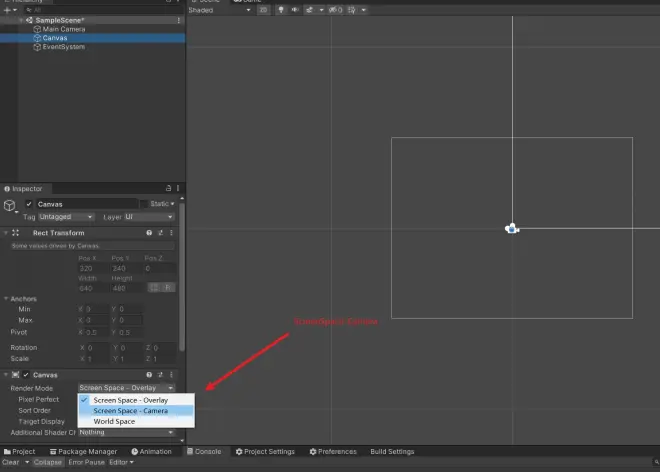This screenshot has height=472, width=660.
Task: Toggle the Collapse console button
Action: coord(48,462)
